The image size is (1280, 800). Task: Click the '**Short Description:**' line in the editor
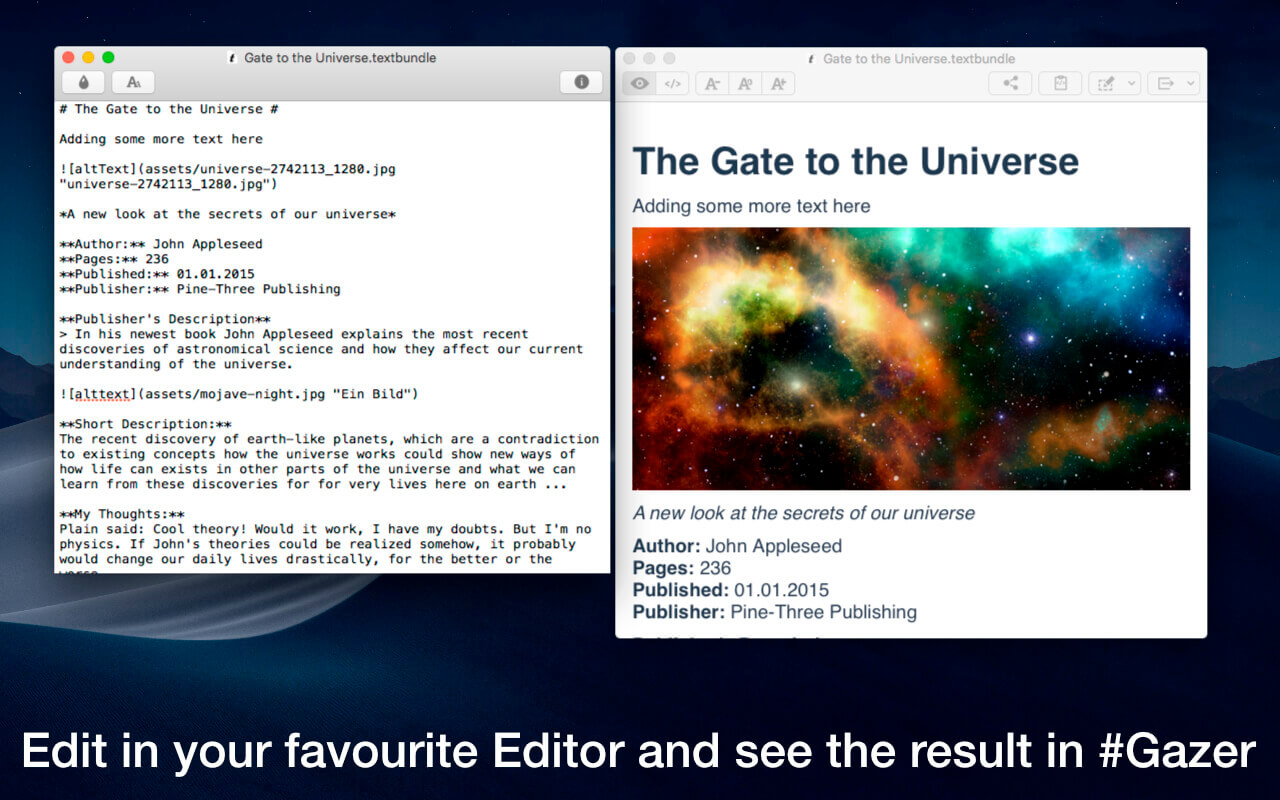pos(145,424)
